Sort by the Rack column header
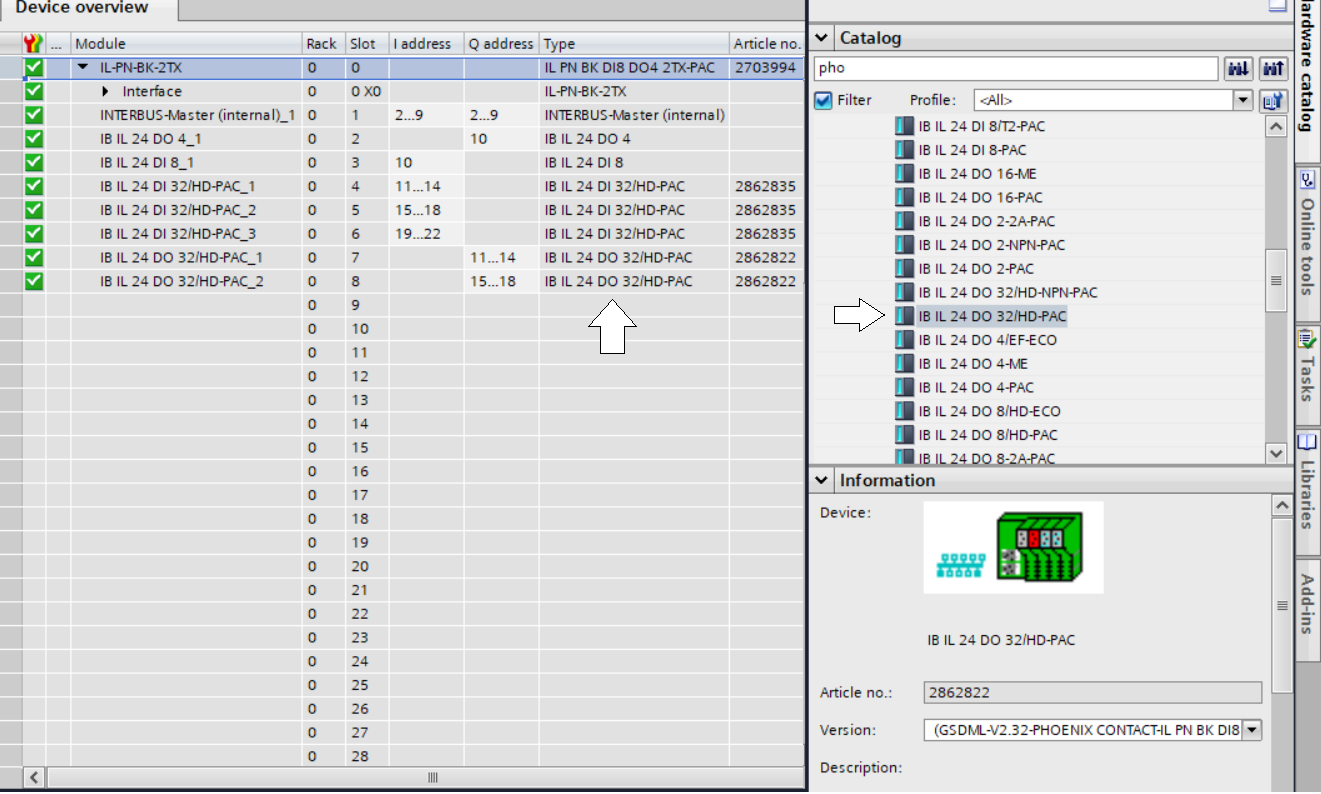Image resolution: width=1321 pixels, height=794 pixels. click(x=323, y=43)
